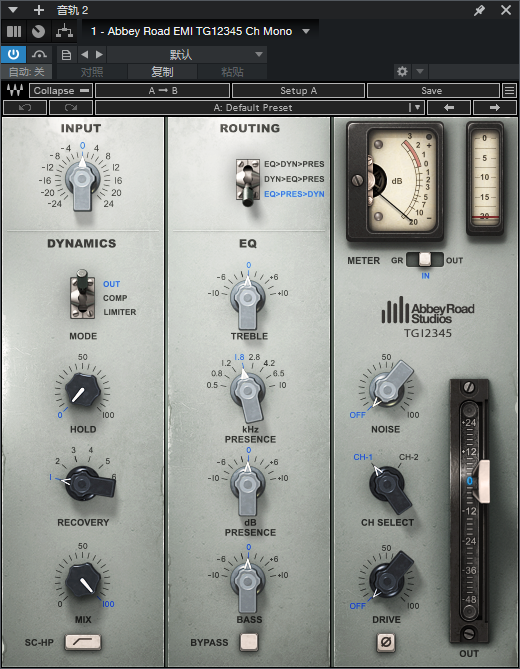Click the MODE toggle switch
This screenshot has height=669, width=520.
tap(82, 294)
